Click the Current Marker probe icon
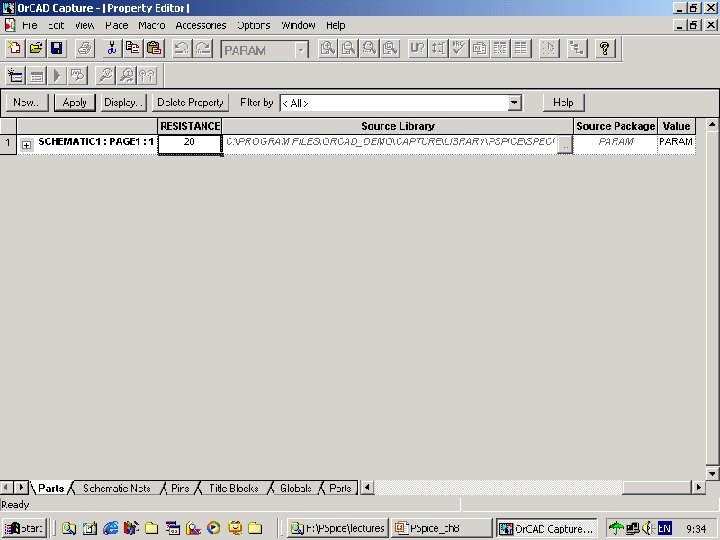 pyautogui.click(x=126, y=76)
